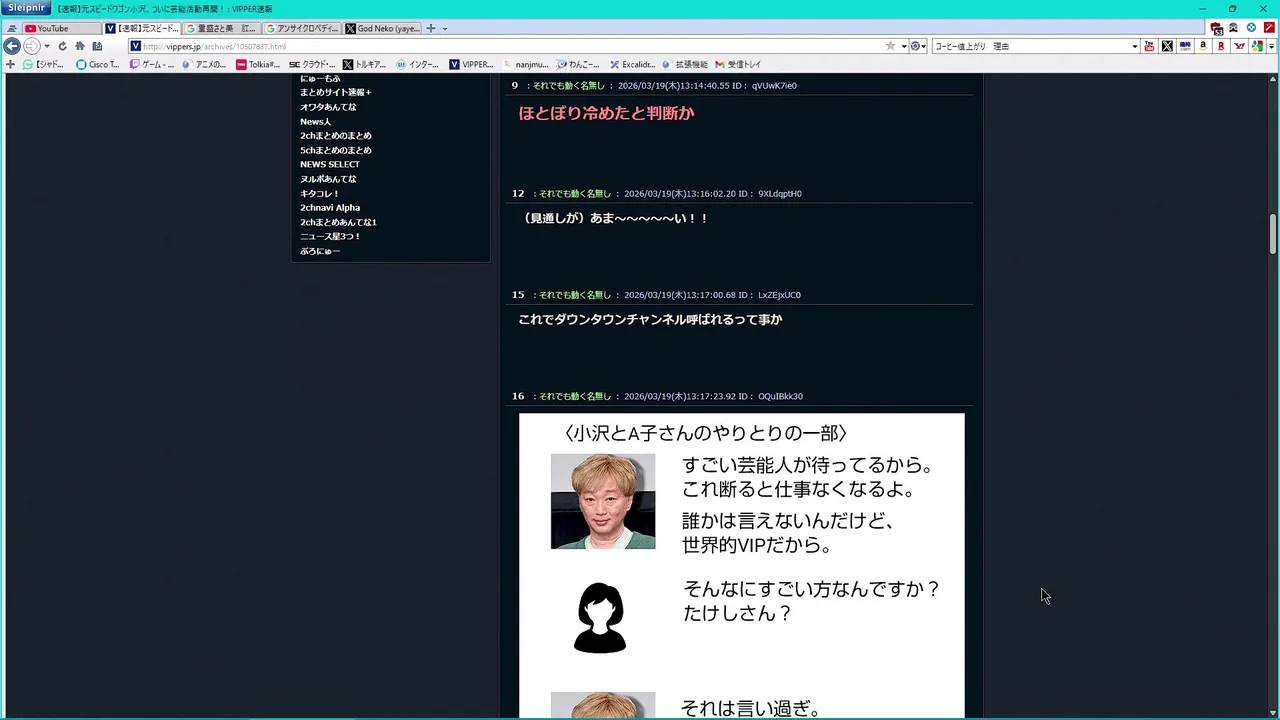The image size is (1280, 720).
Task: Open the 拡張機能 bookmark
Action: click(x=685, y=64)
